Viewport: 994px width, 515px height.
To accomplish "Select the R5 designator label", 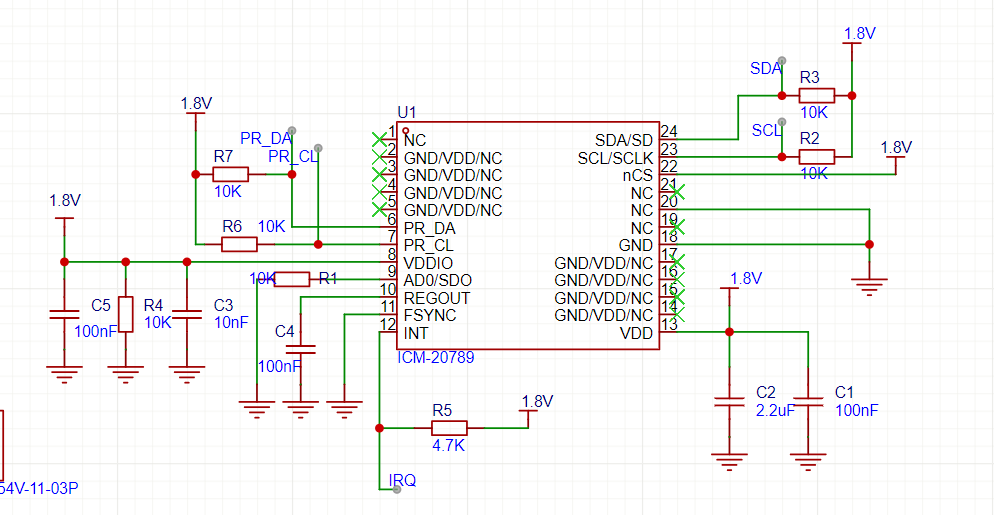I will tap(442, 410).
